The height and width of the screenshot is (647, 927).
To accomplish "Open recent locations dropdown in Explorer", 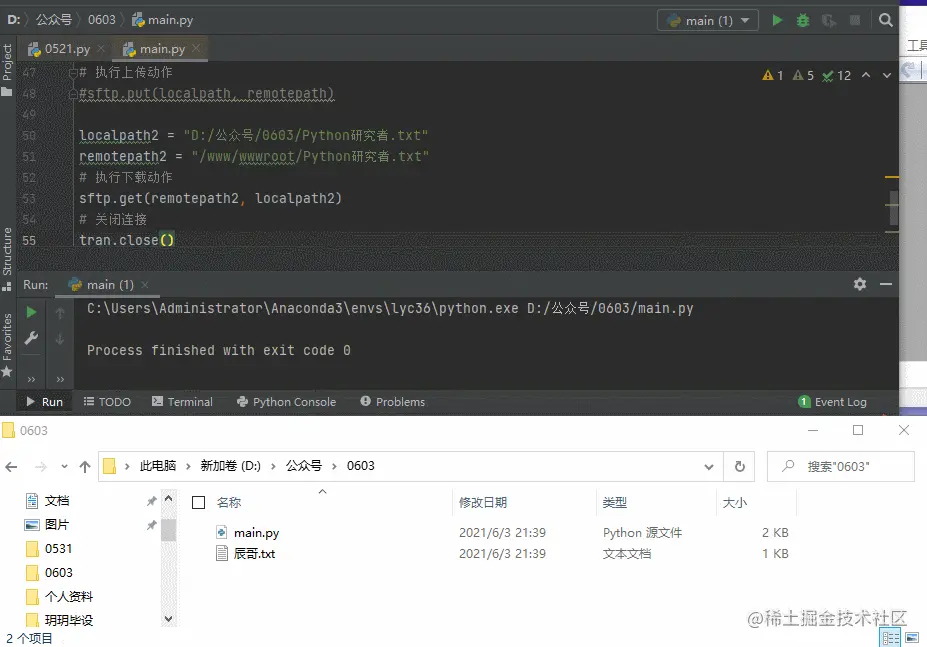I will click(x=64, y=467).
